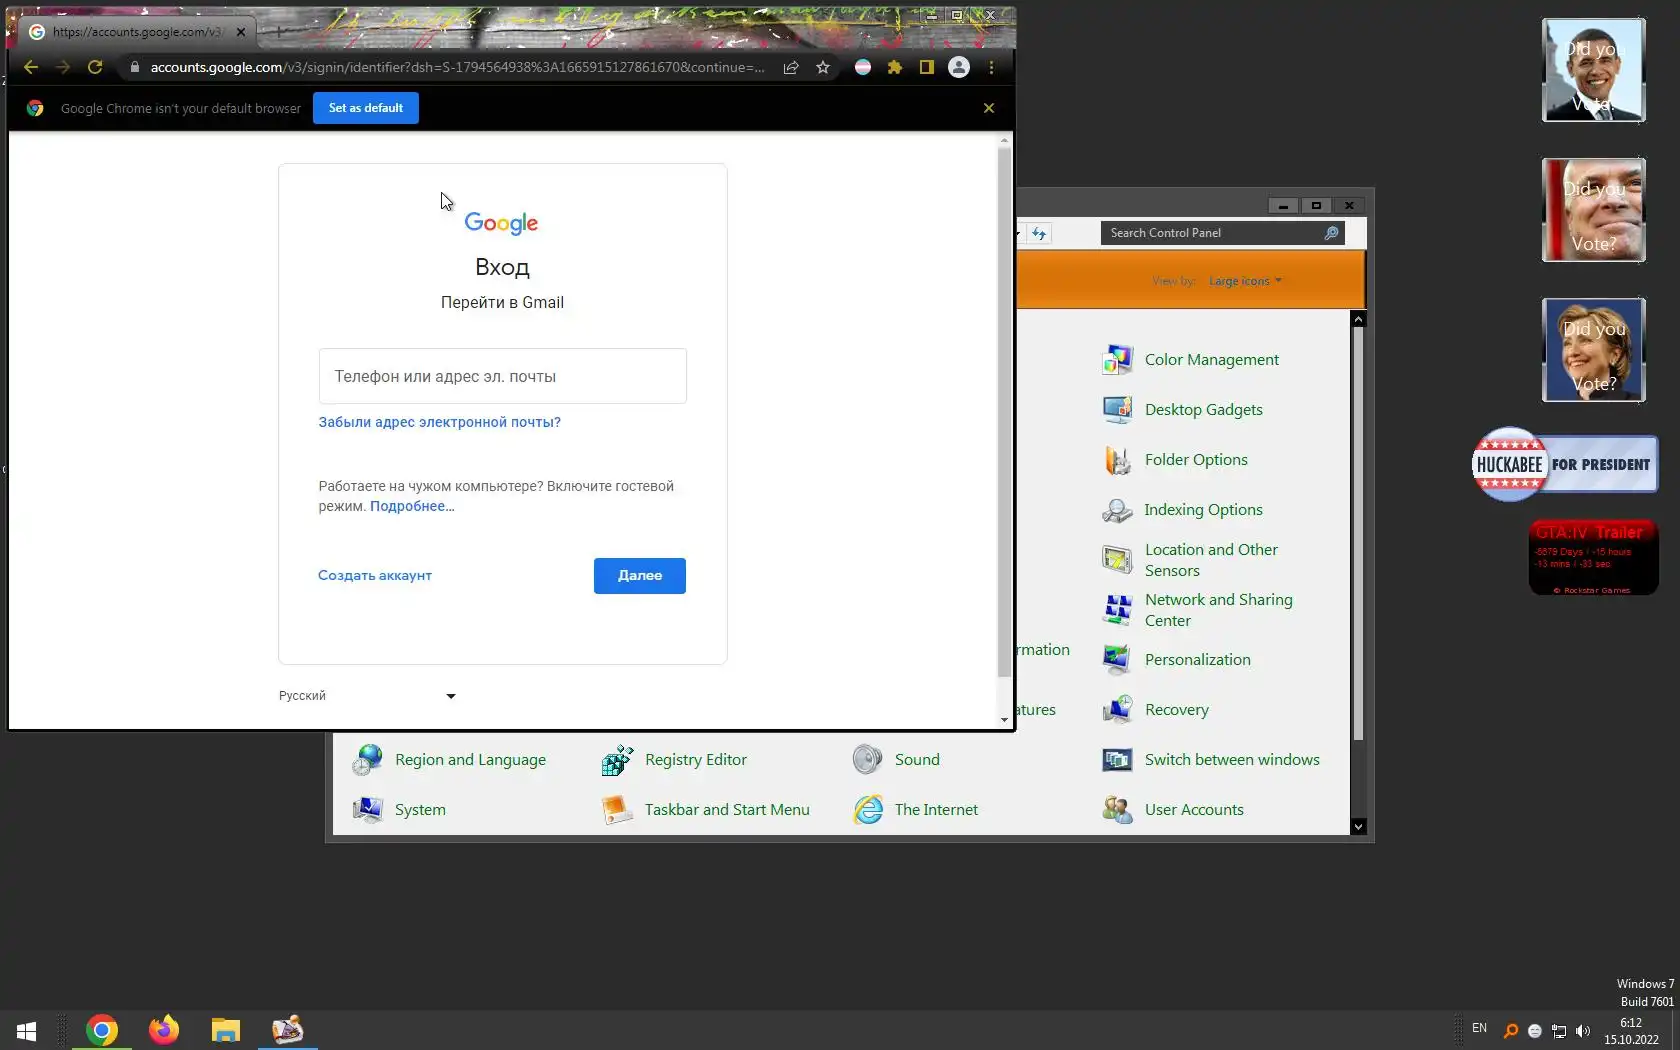The width and height of the screenshot is (1680, 1050).
Task: View site information via the lock icon
Action: [x=134, y=67]
